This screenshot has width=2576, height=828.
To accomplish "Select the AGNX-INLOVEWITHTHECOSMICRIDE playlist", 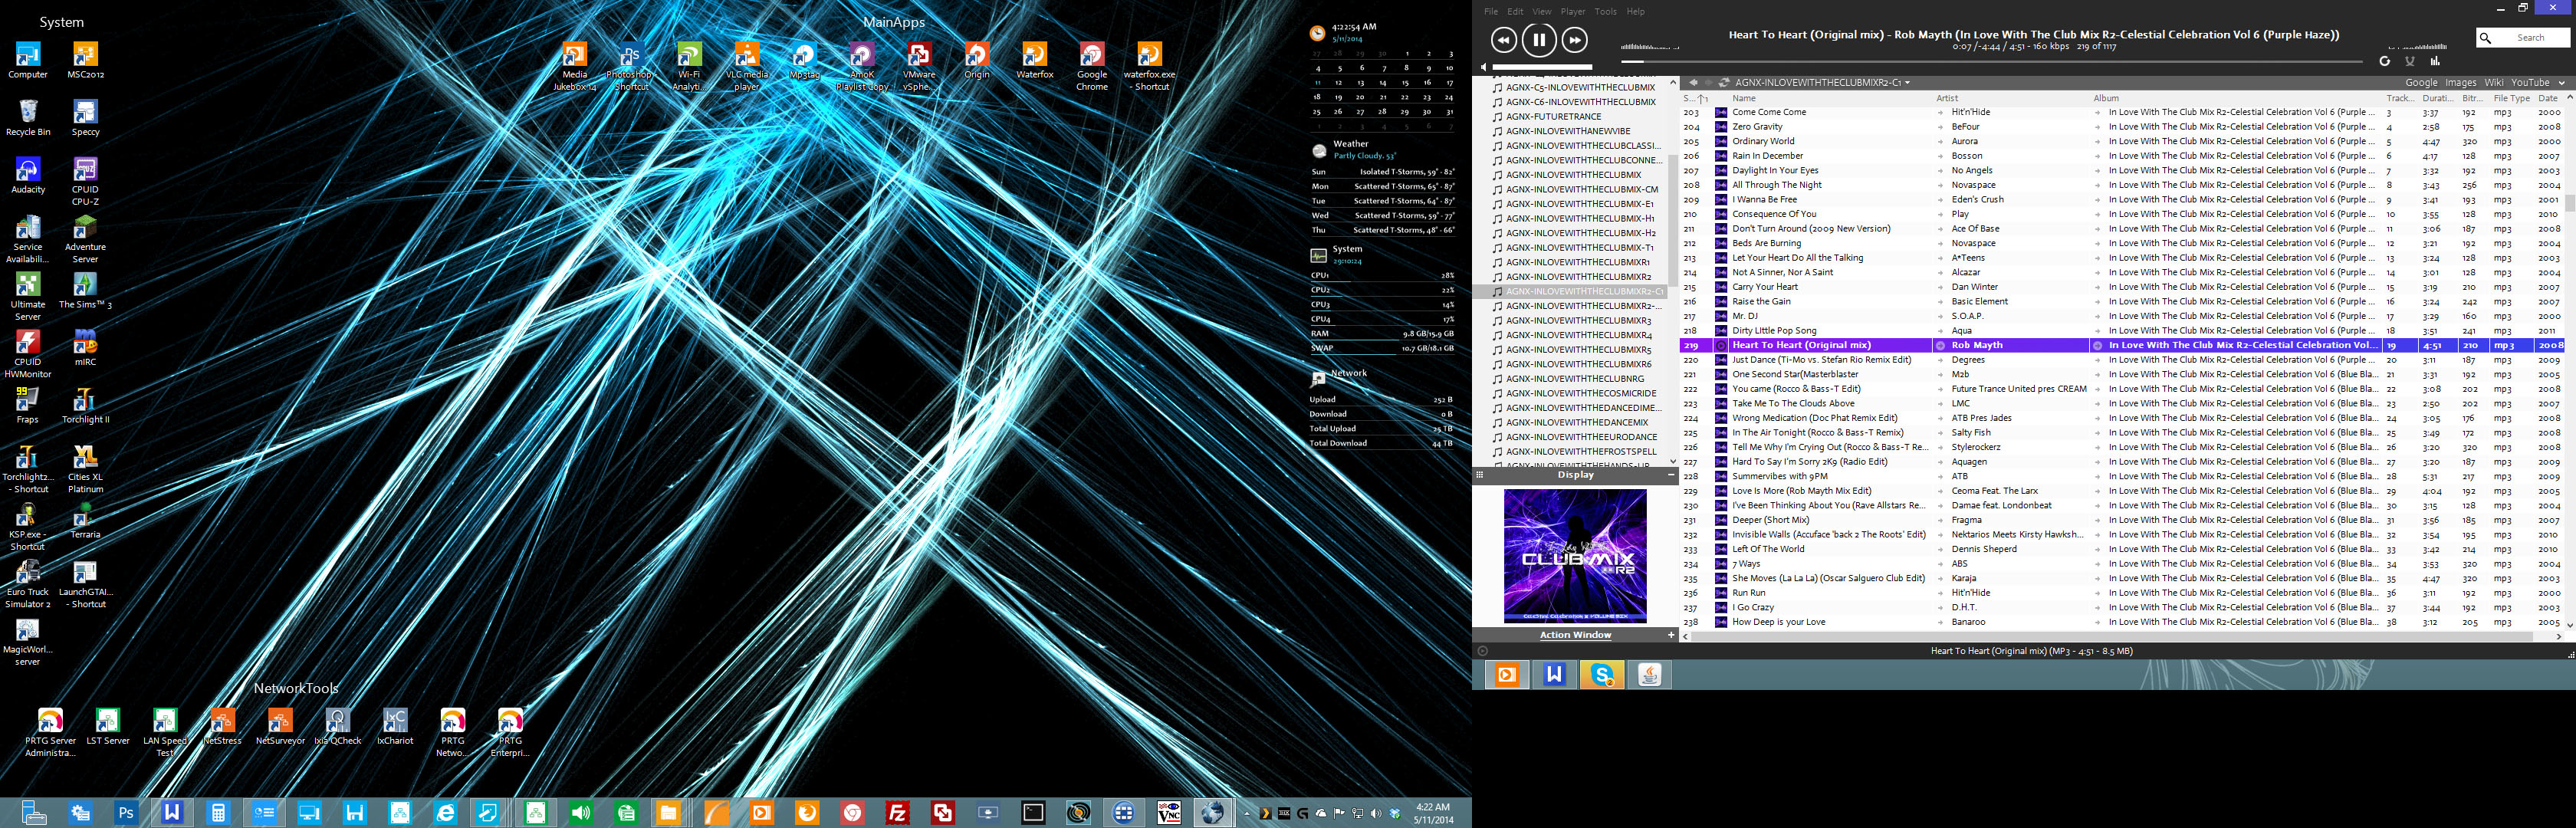I will click(x=1581, y=393).
